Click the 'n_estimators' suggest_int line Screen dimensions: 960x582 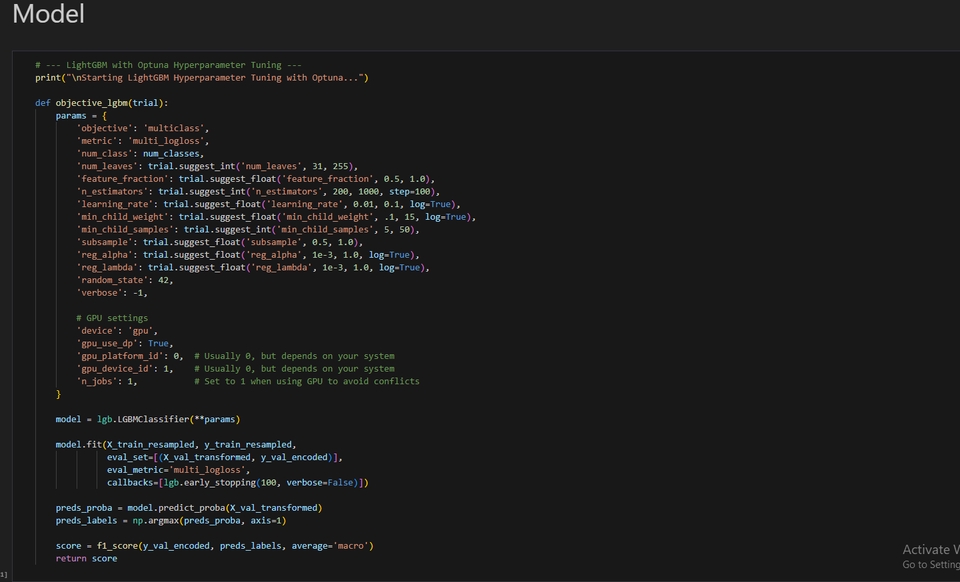point(258,192)
